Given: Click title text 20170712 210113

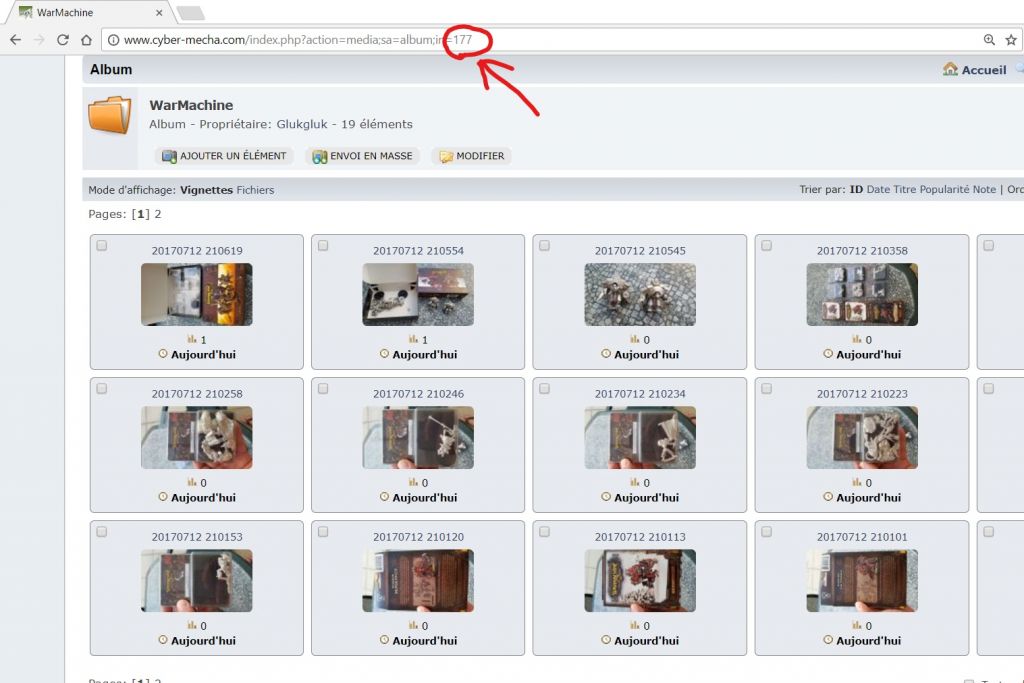Looking at the screenshot, I should [x=640, y=537].
